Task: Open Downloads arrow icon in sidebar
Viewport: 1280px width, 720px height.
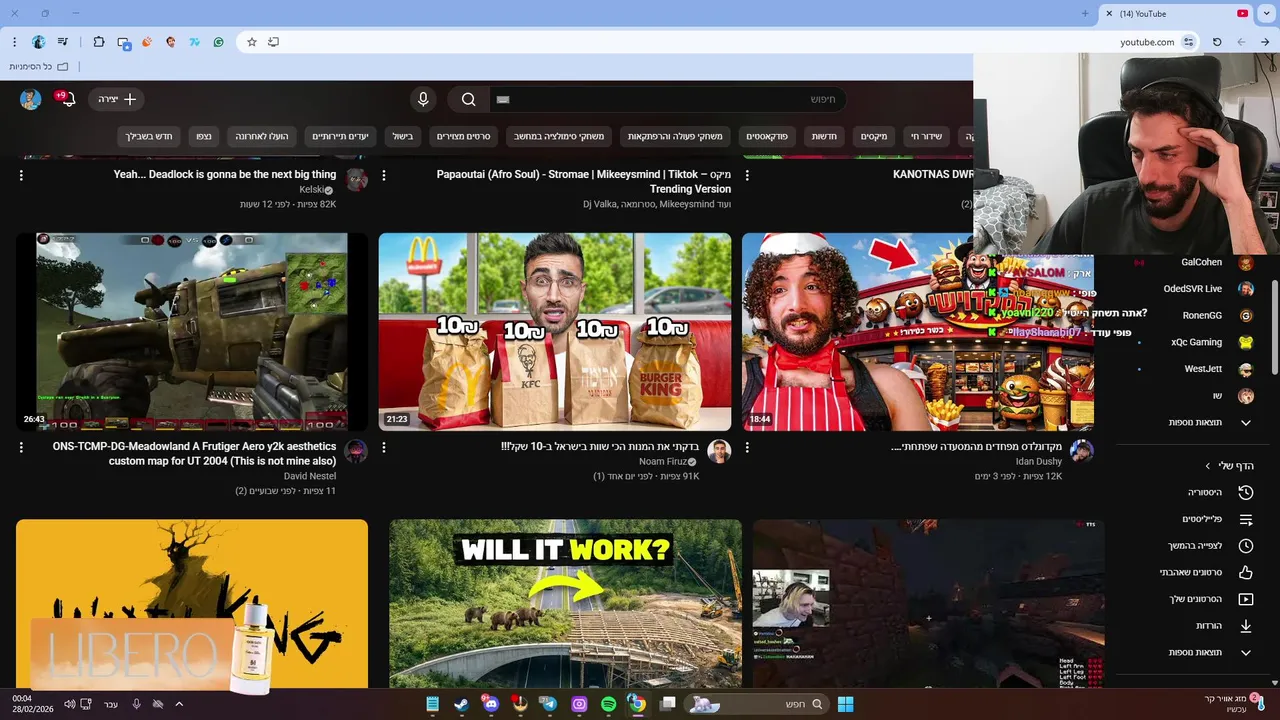Action: 1246,626
